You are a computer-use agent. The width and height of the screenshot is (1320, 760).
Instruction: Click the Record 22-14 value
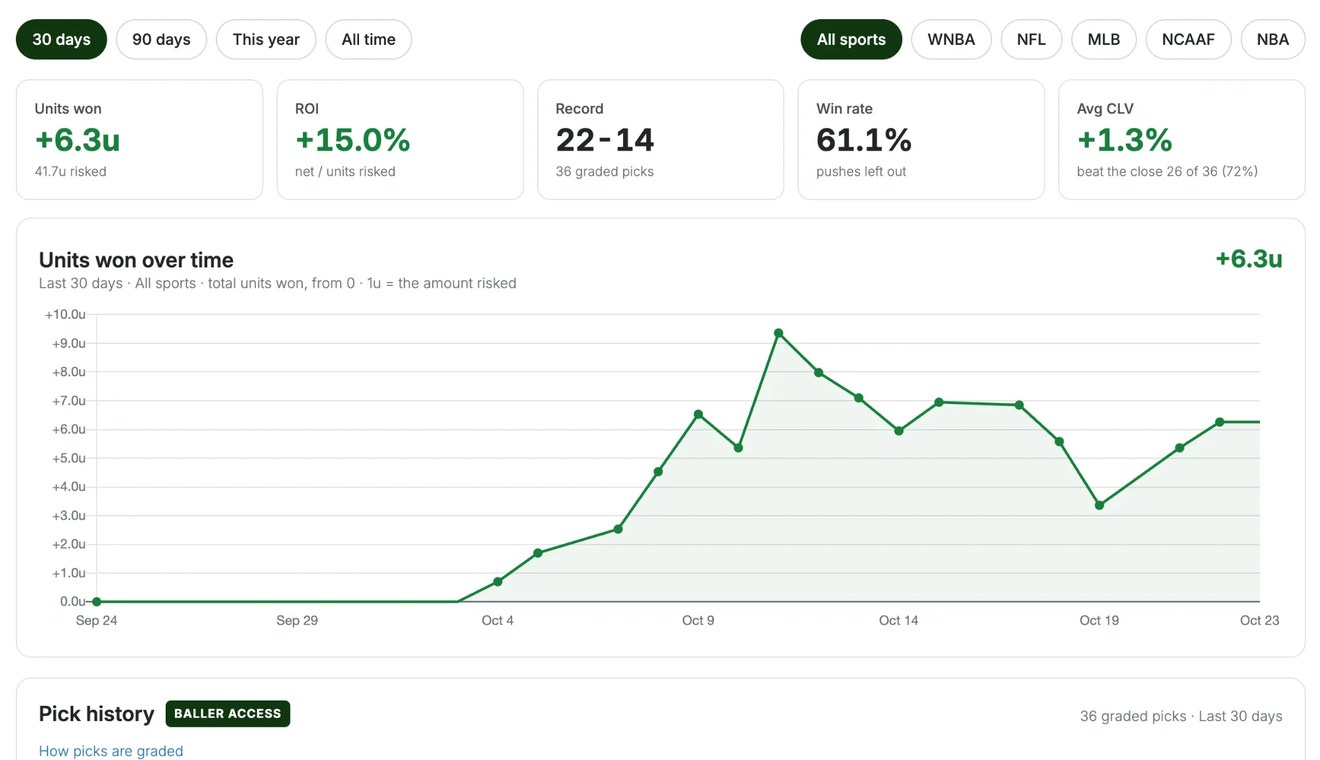(605, 140)
